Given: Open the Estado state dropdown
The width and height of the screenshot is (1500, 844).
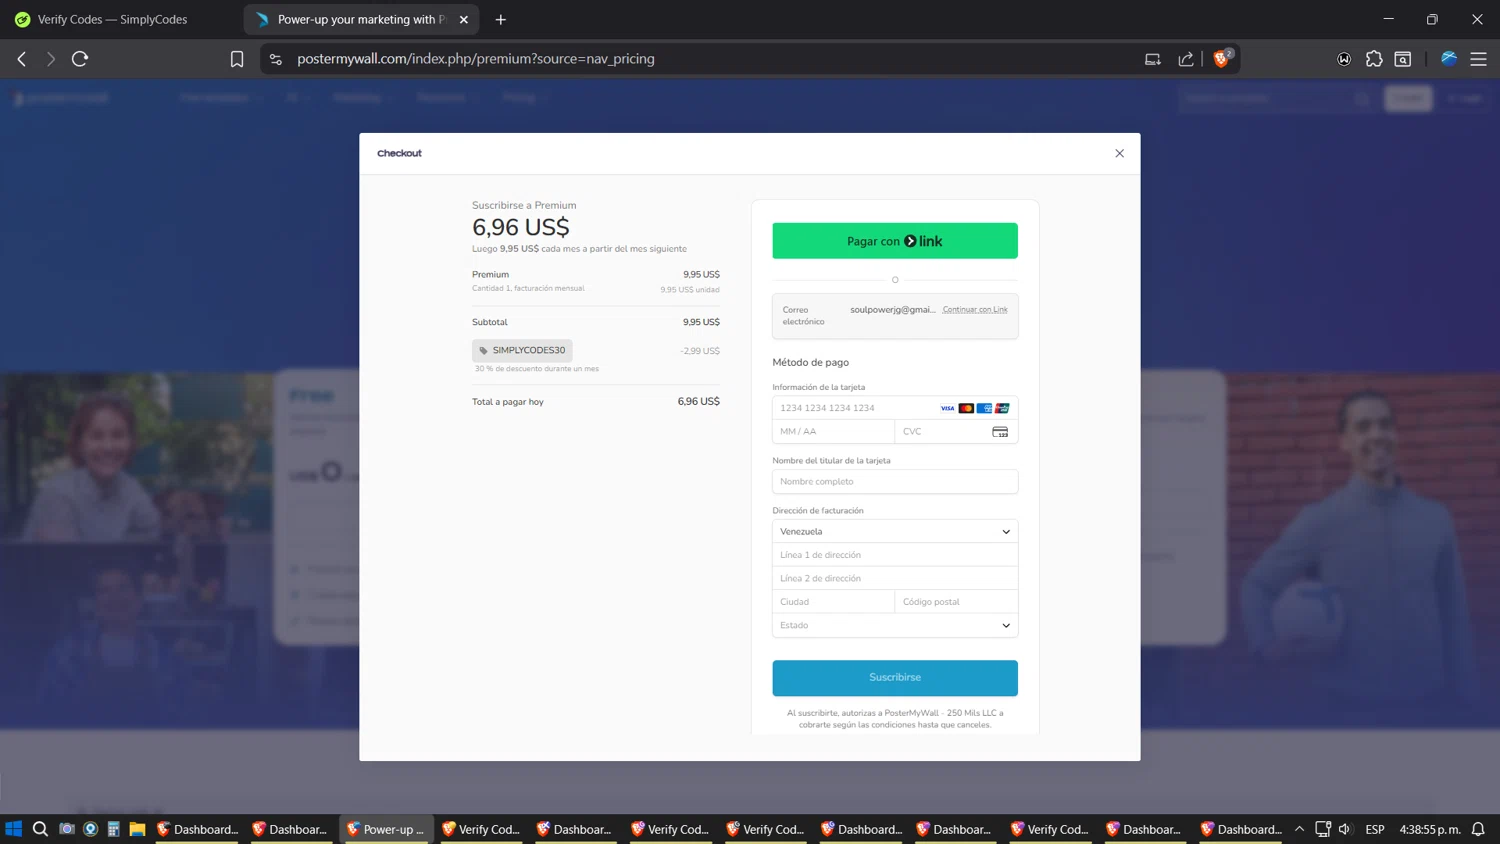Looking at the screenshot, I should coord(894,625).
